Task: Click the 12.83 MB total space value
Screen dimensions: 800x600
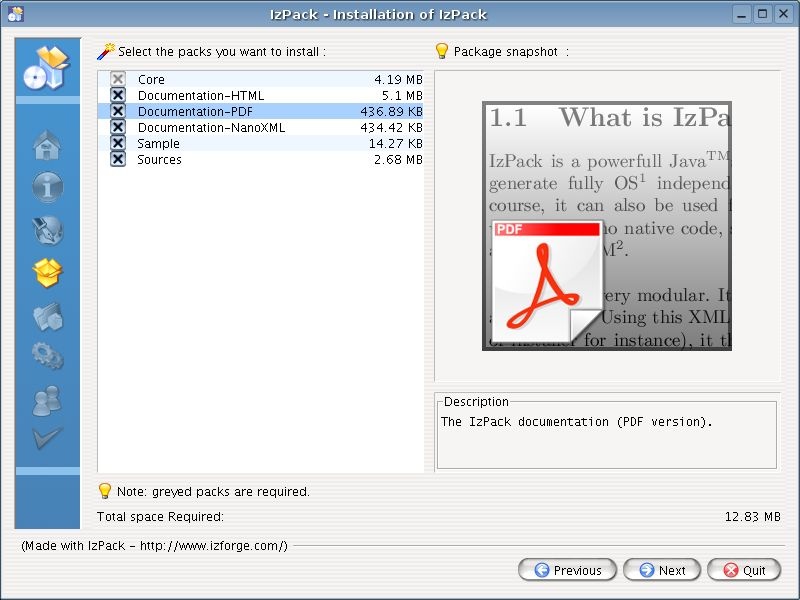Action: [x=753, y=517]
